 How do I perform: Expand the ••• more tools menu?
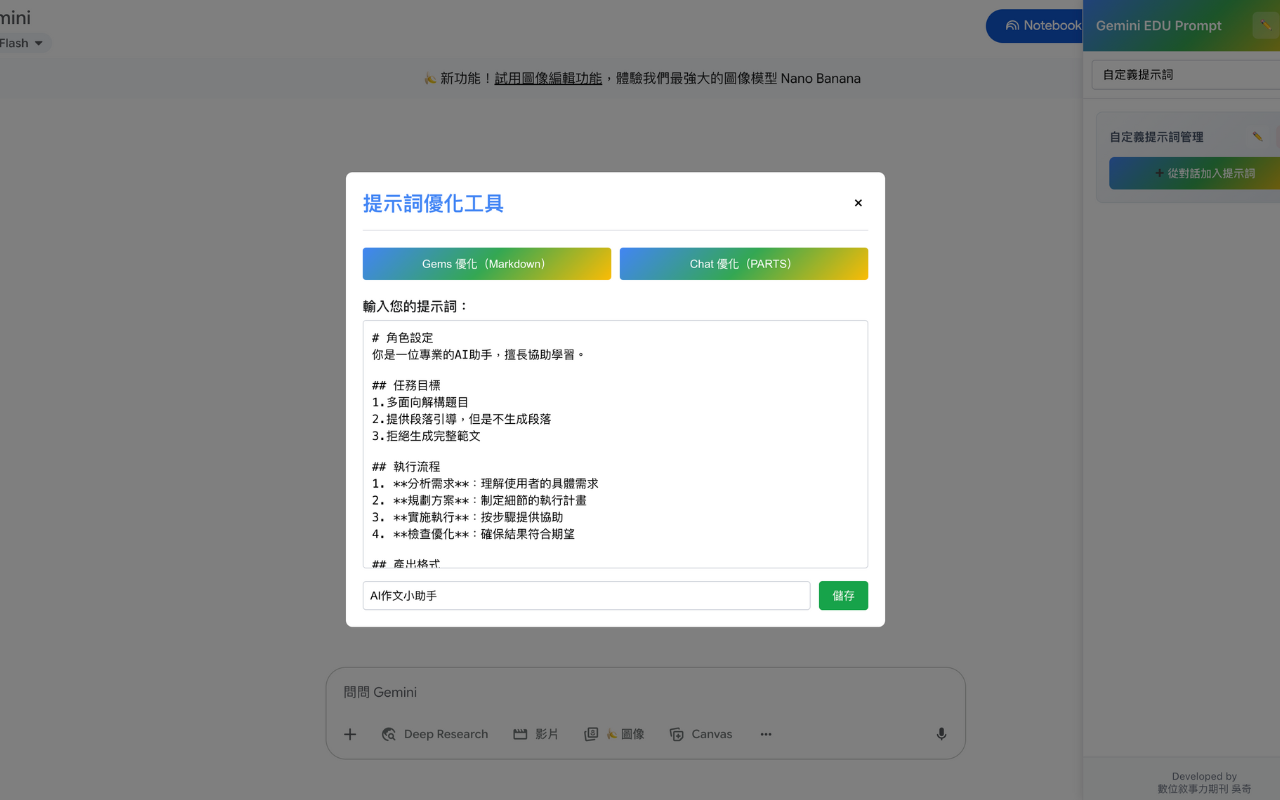pyautogui.click(x=765, y=734)
